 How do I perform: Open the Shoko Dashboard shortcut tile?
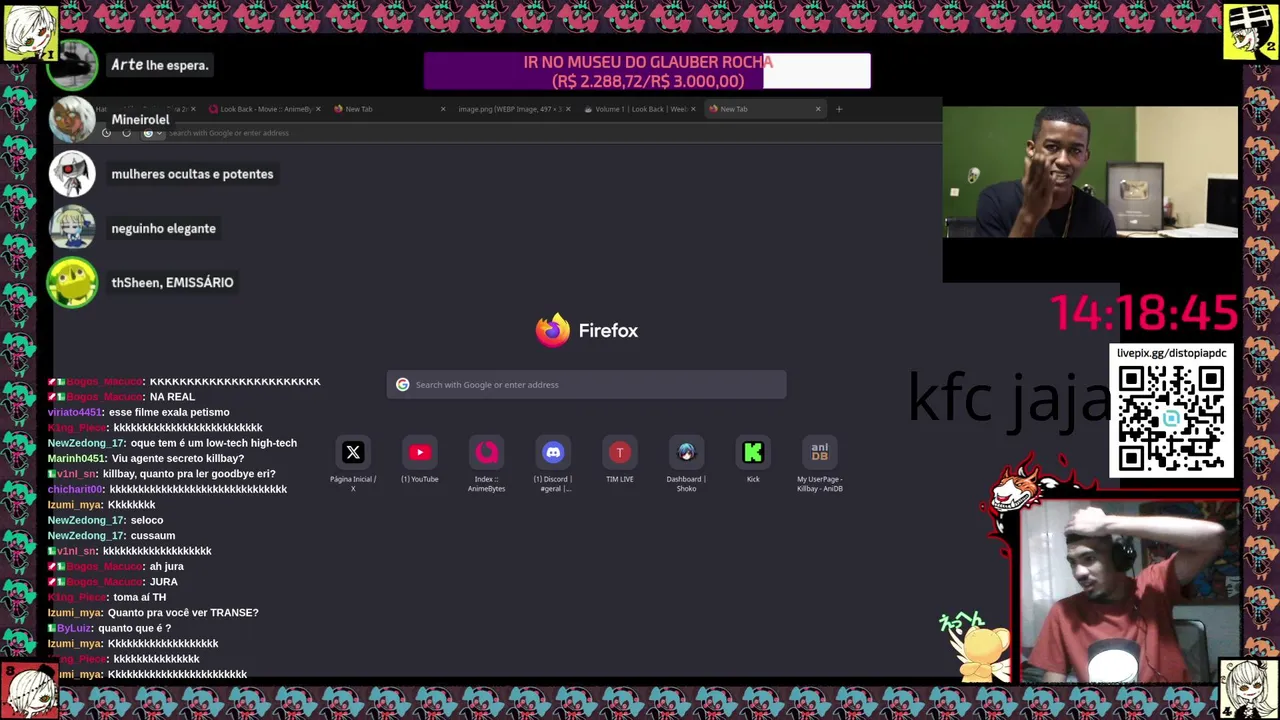[x=686, y=453]
